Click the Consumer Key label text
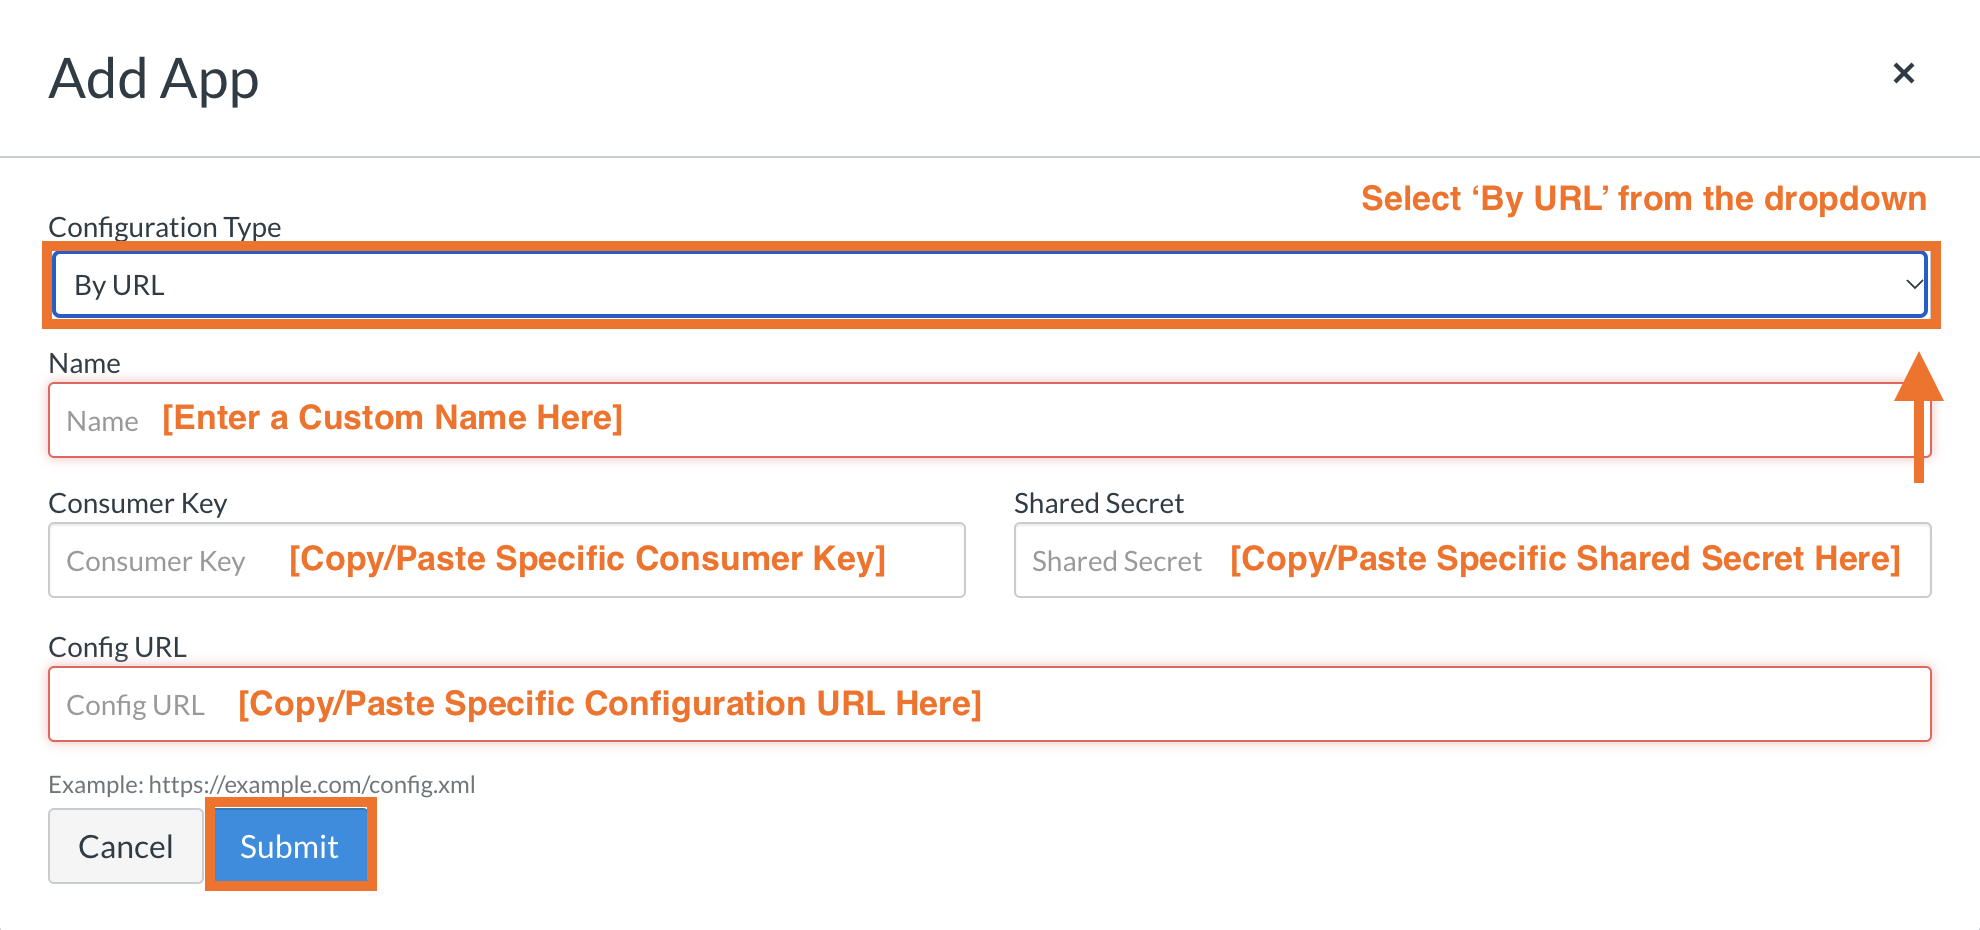 pyautogui.click(x=138, y=503)
